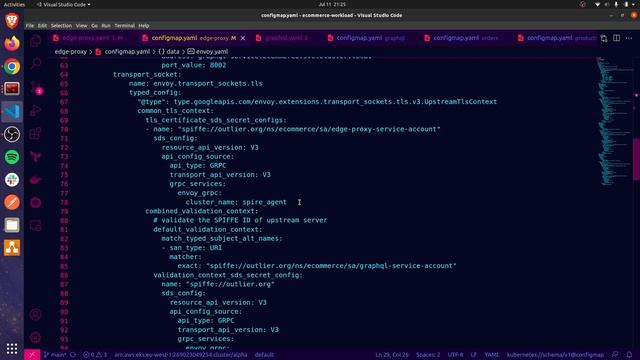The height and width of the screenshot is (360, 640).
Task: Switch to the graphql.yaml tab
Action: click(x=285, y=38)
